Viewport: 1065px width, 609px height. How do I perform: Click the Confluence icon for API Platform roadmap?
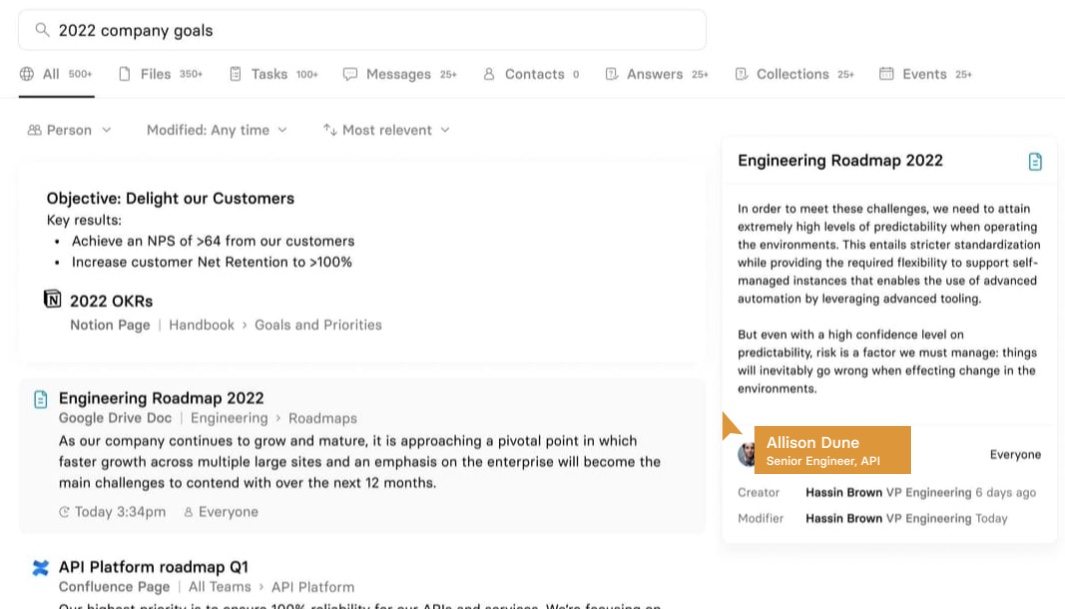click(41, 568)
